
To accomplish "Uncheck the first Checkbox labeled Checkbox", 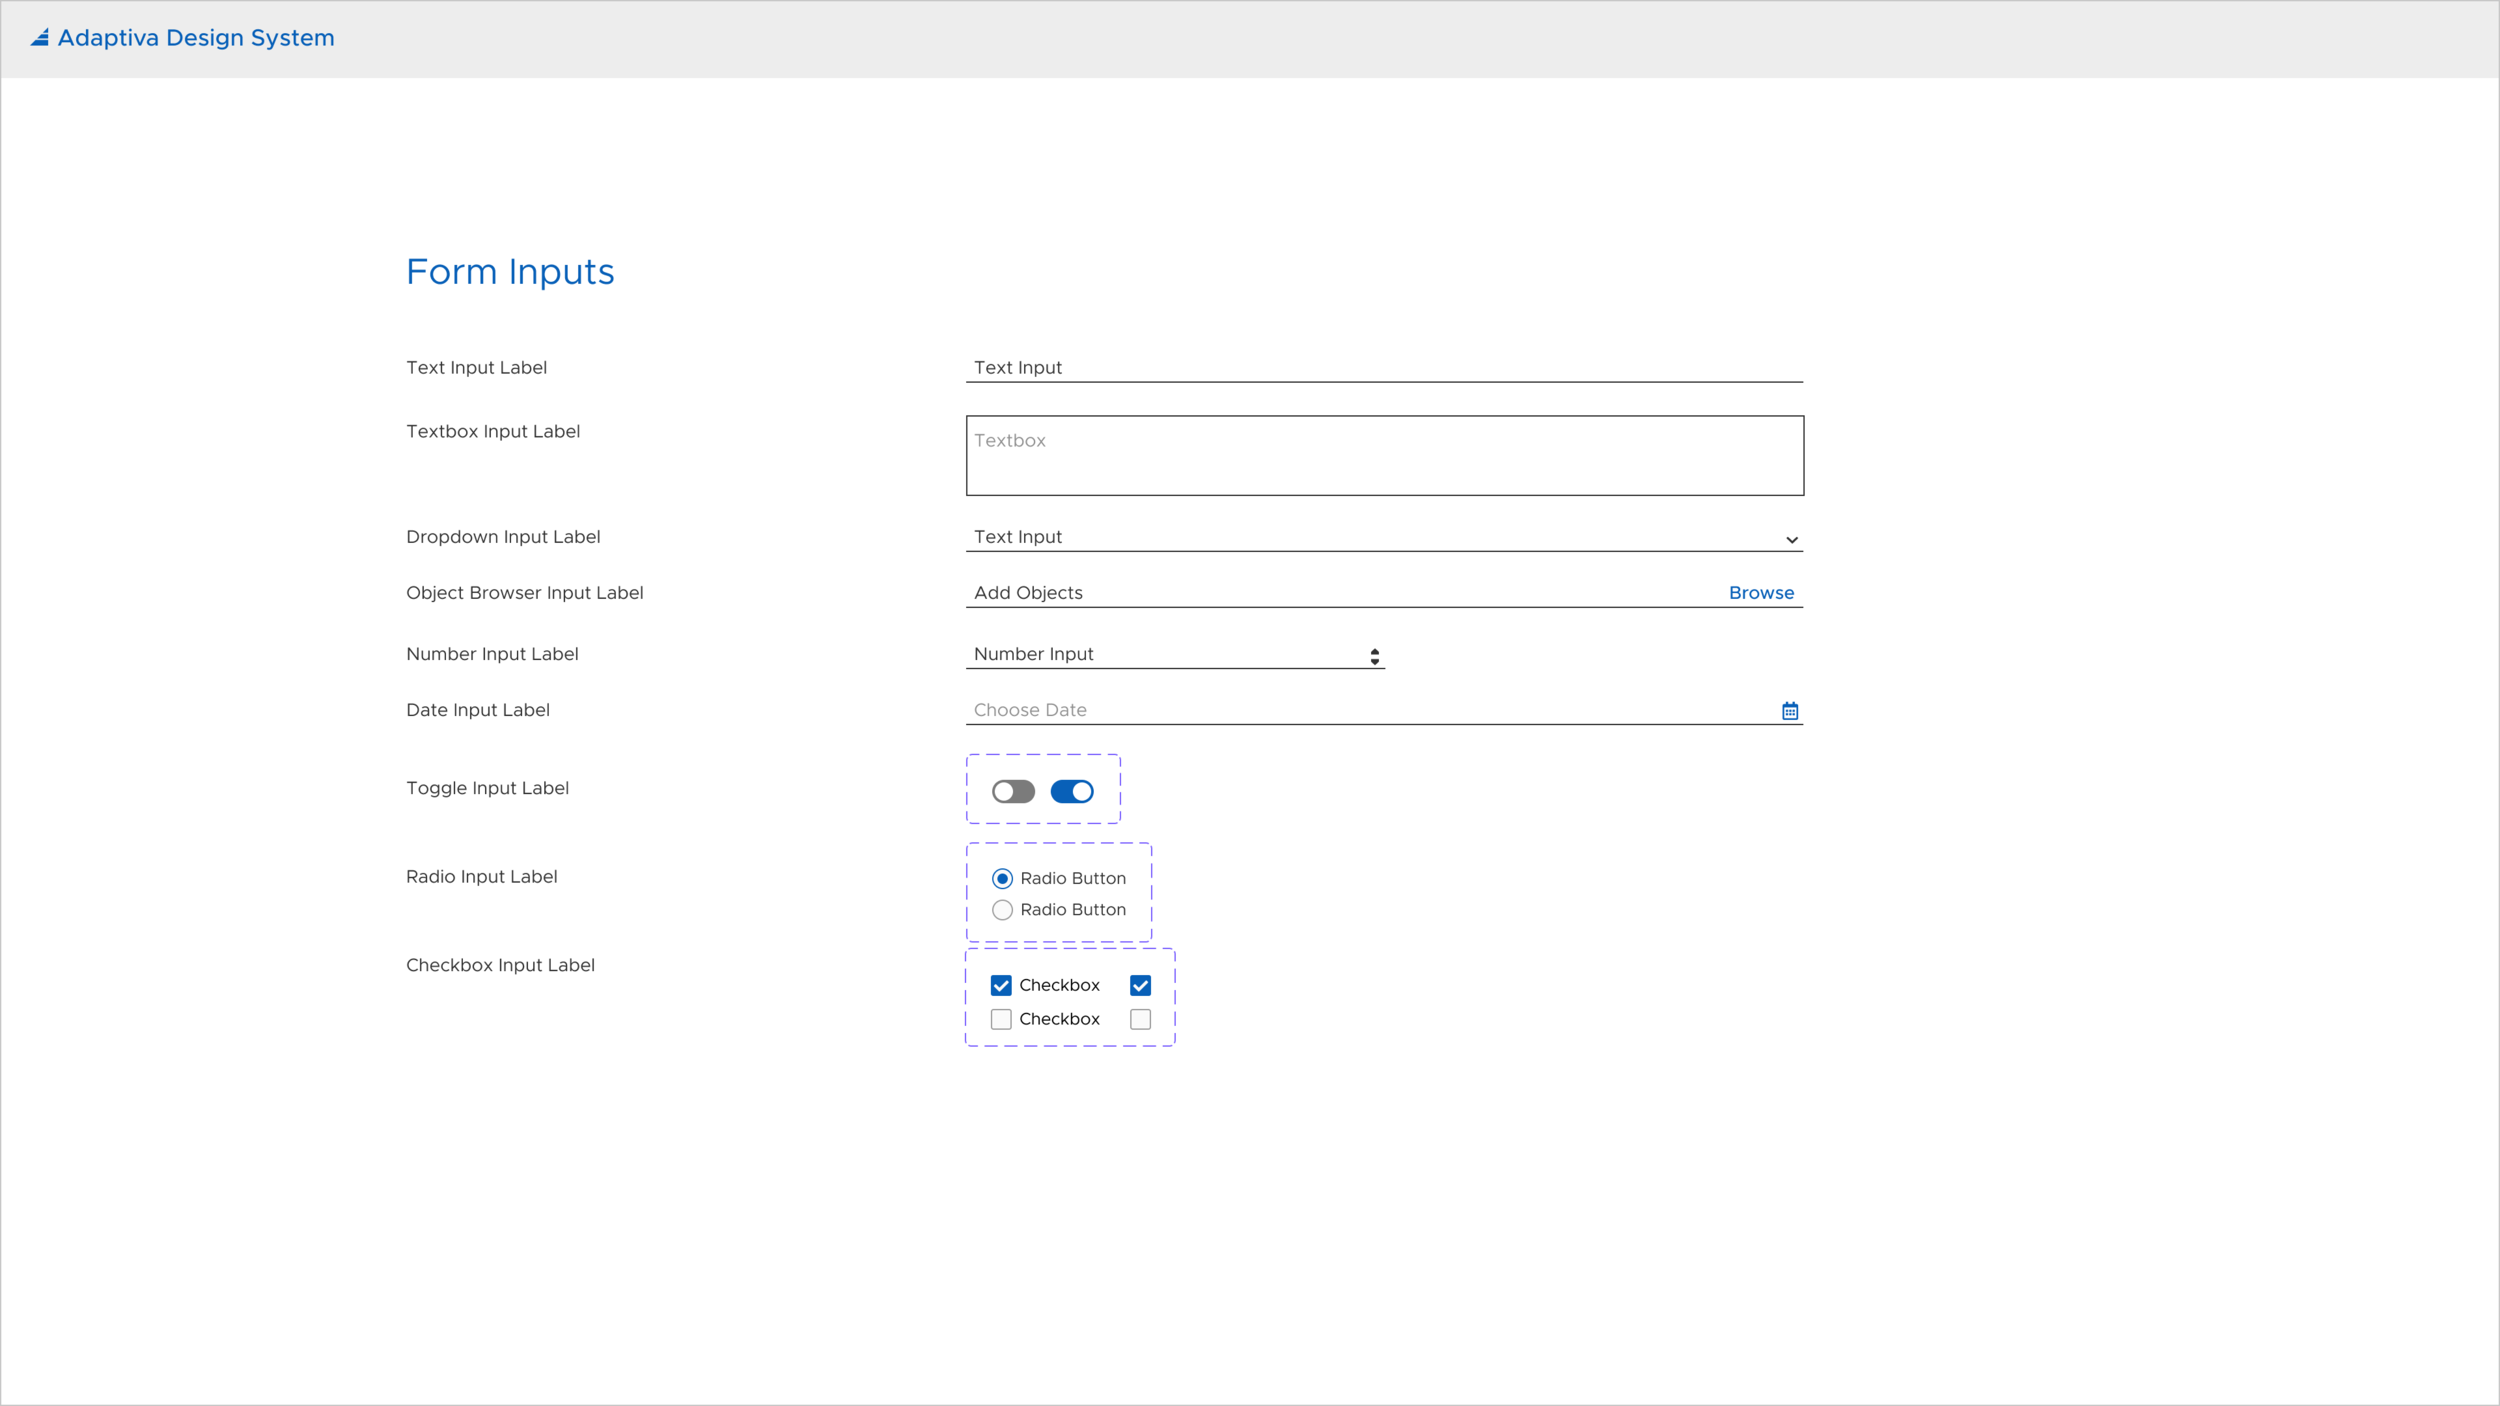I will 1001,985.
